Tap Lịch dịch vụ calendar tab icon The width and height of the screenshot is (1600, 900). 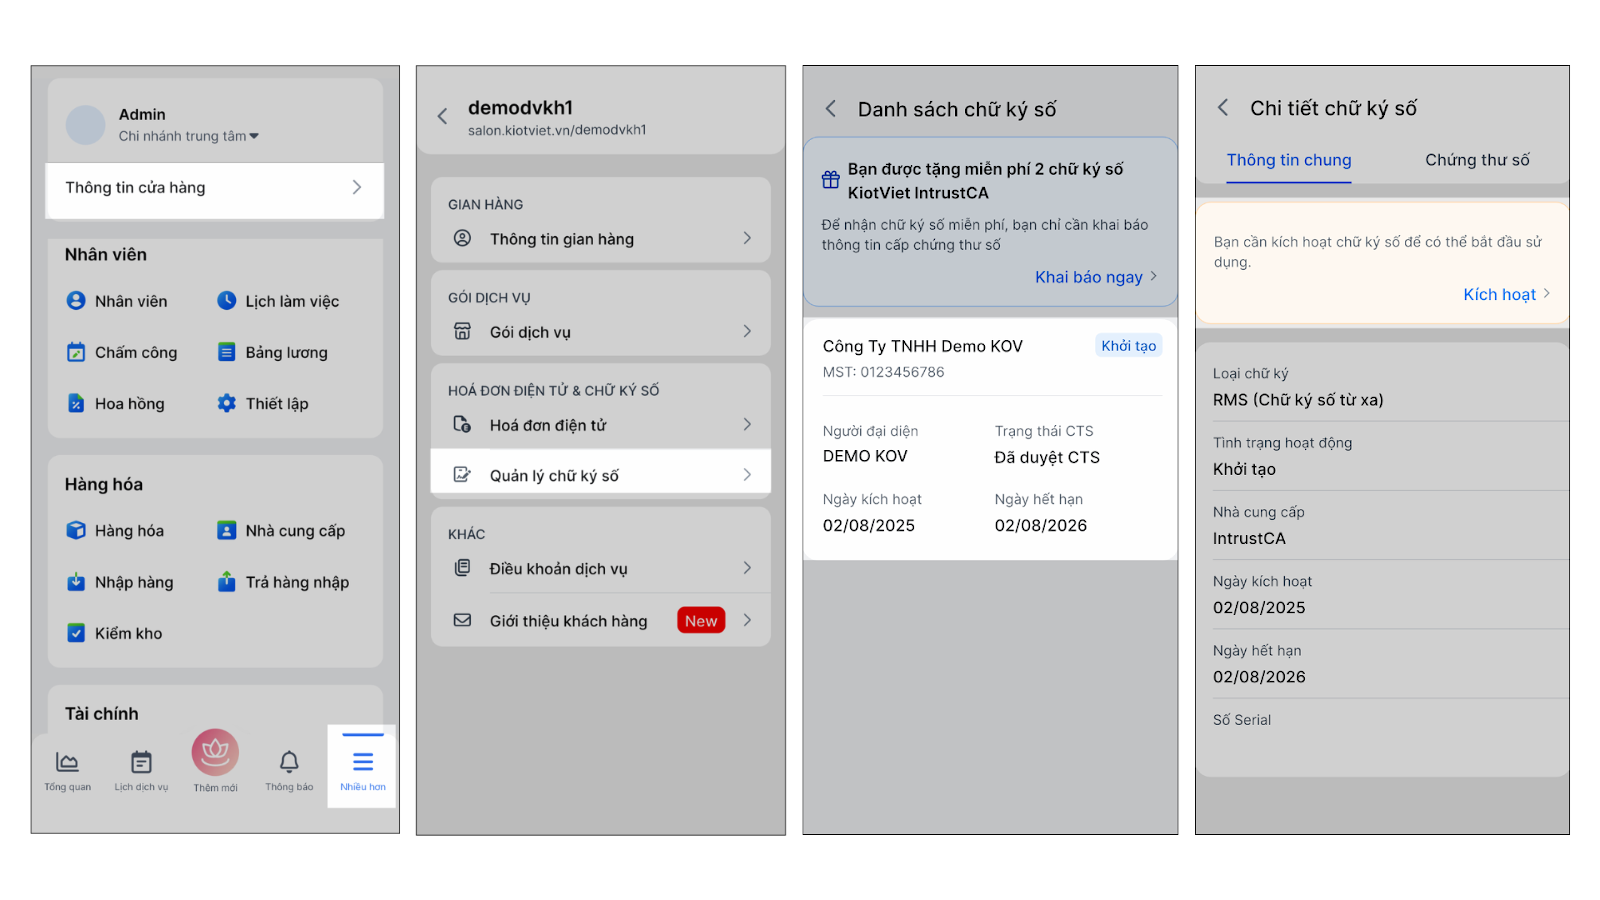141,762
